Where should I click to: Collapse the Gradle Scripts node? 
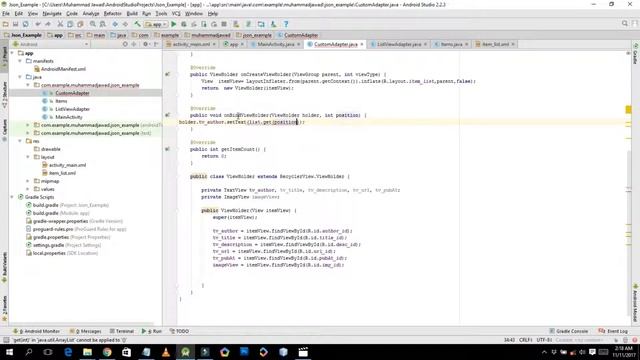point(12,197)
